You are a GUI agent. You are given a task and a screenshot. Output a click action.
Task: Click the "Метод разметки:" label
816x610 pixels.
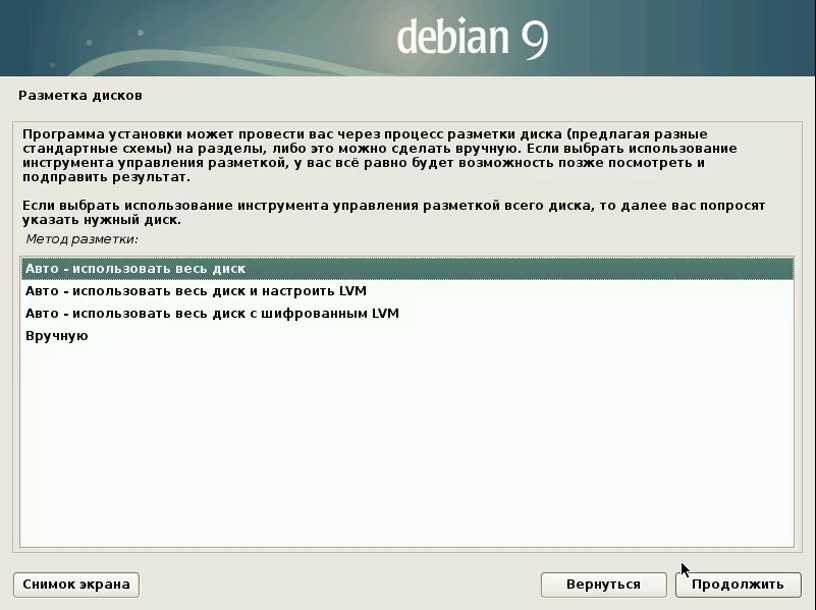(82, 240)
